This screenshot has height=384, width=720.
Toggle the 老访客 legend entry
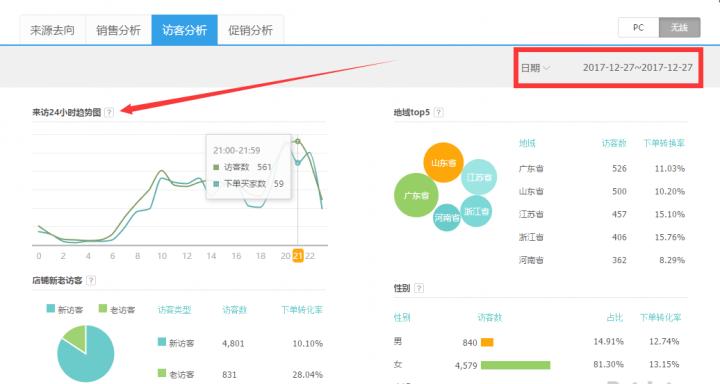click(117, 310)
